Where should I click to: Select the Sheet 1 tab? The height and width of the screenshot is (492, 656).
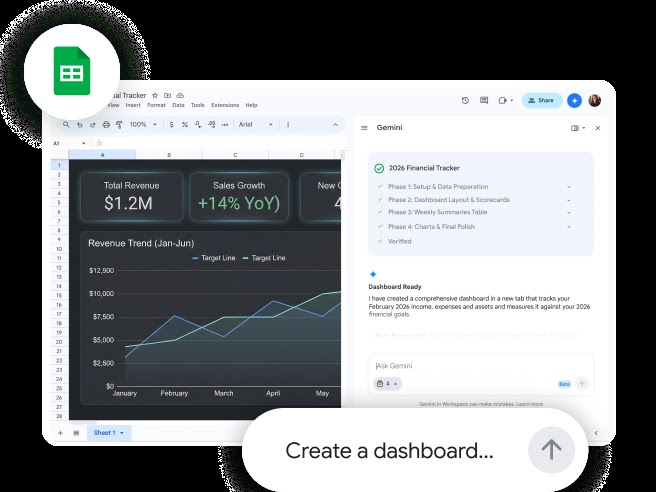point(109,433)
